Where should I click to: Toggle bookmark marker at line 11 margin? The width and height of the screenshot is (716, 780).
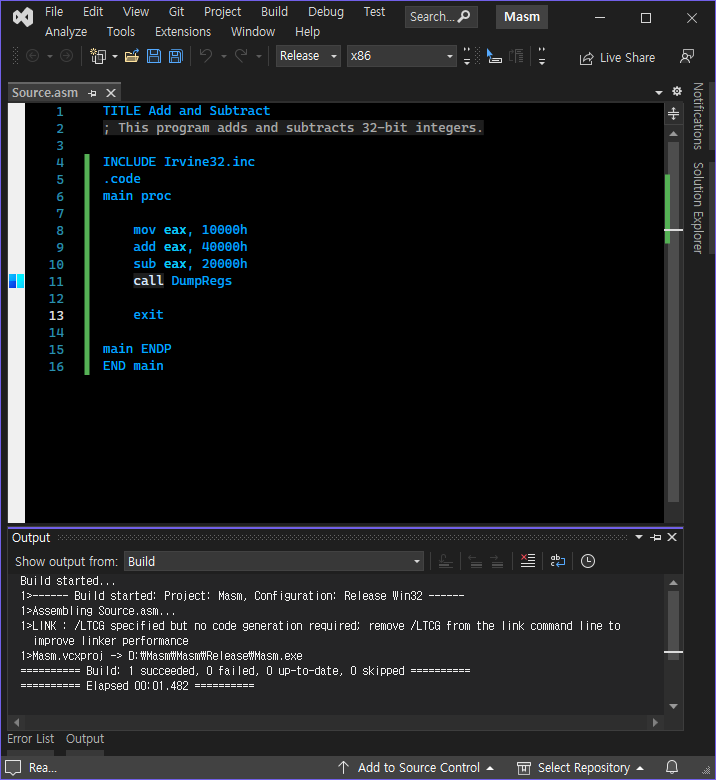(x=16, y=281)
